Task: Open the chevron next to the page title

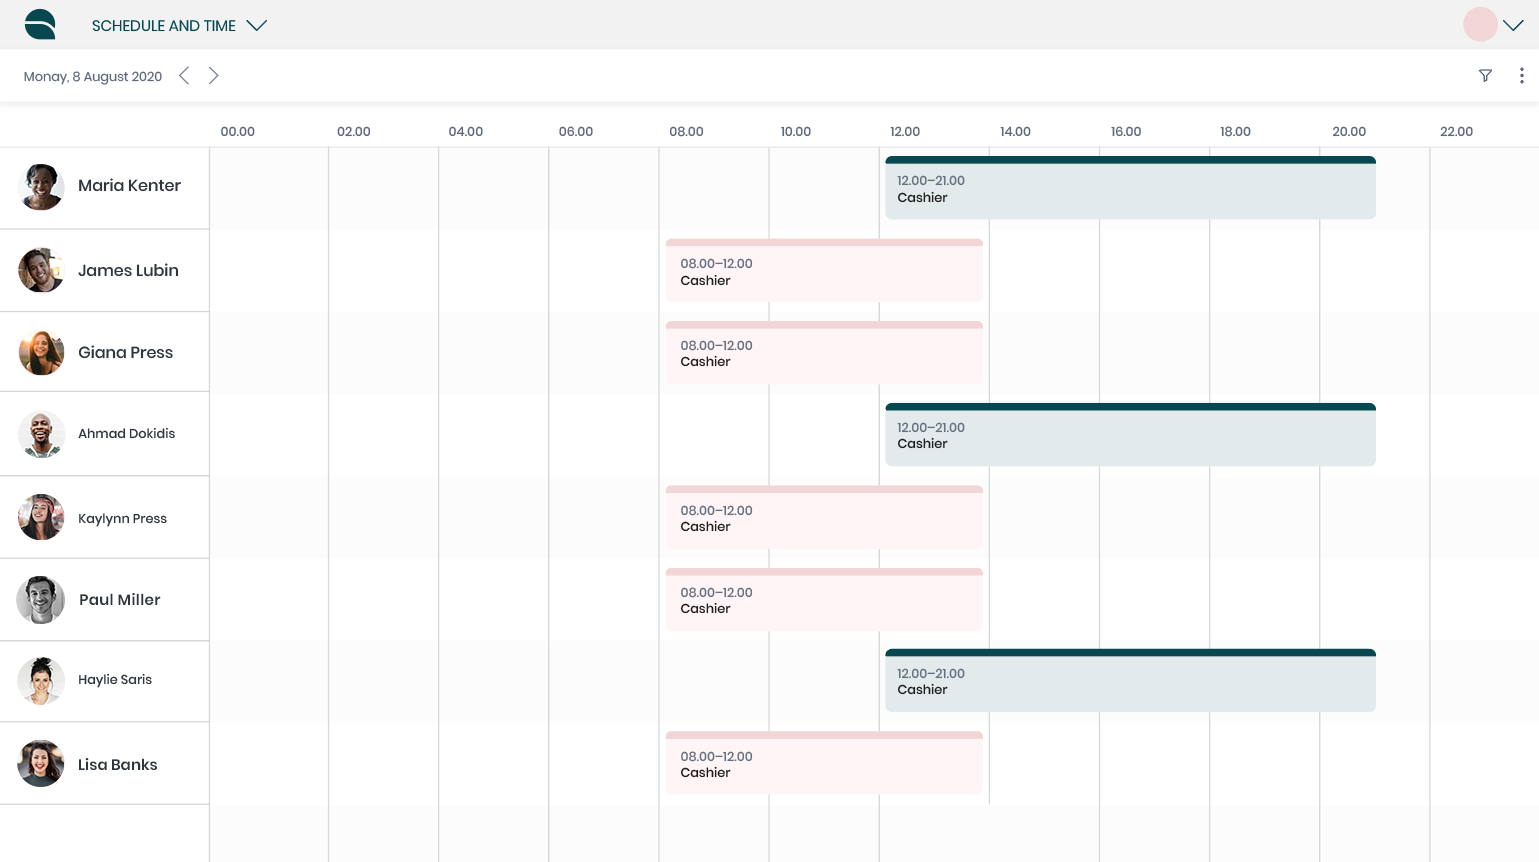Action: [257, 25]
